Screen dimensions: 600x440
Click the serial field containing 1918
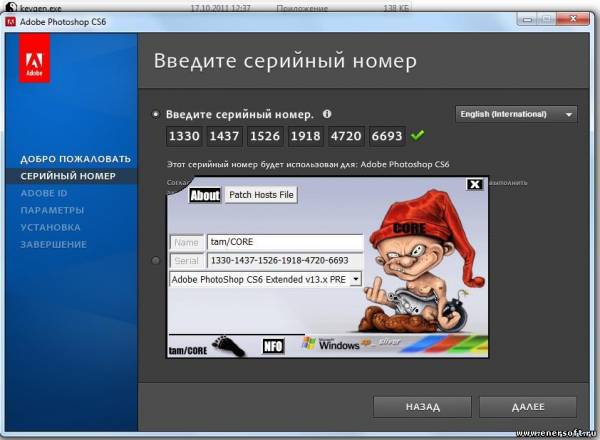(305, 136)
